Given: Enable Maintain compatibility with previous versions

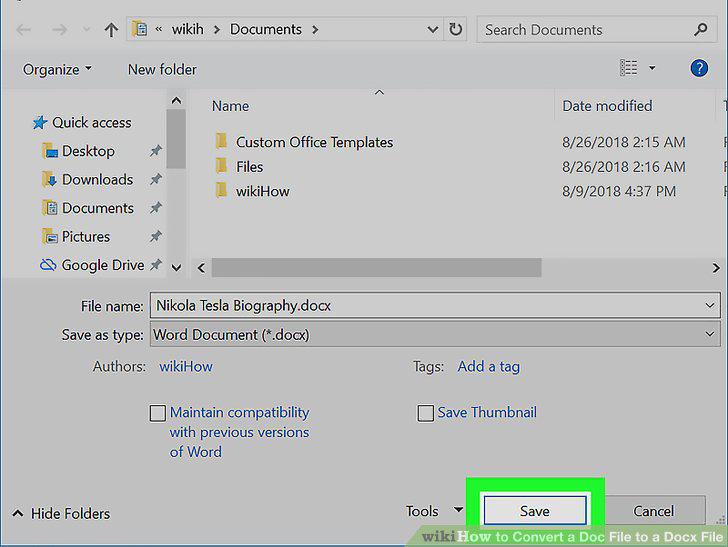Looking at the screenshot, I should click(x=158, y=413).
